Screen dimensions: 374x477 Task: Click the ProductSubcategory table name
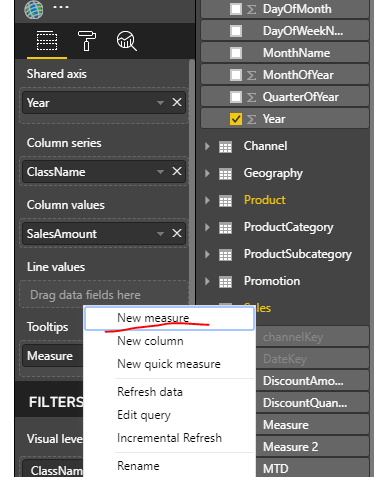point(298,254)
